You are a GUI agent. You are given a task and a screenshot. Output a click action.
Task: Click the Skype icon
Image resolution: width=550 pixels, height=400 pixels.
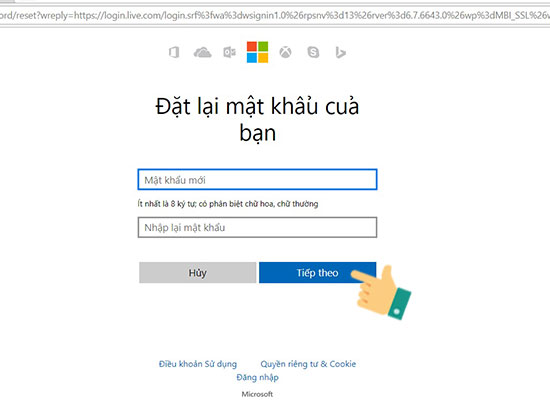pos(313,52)
